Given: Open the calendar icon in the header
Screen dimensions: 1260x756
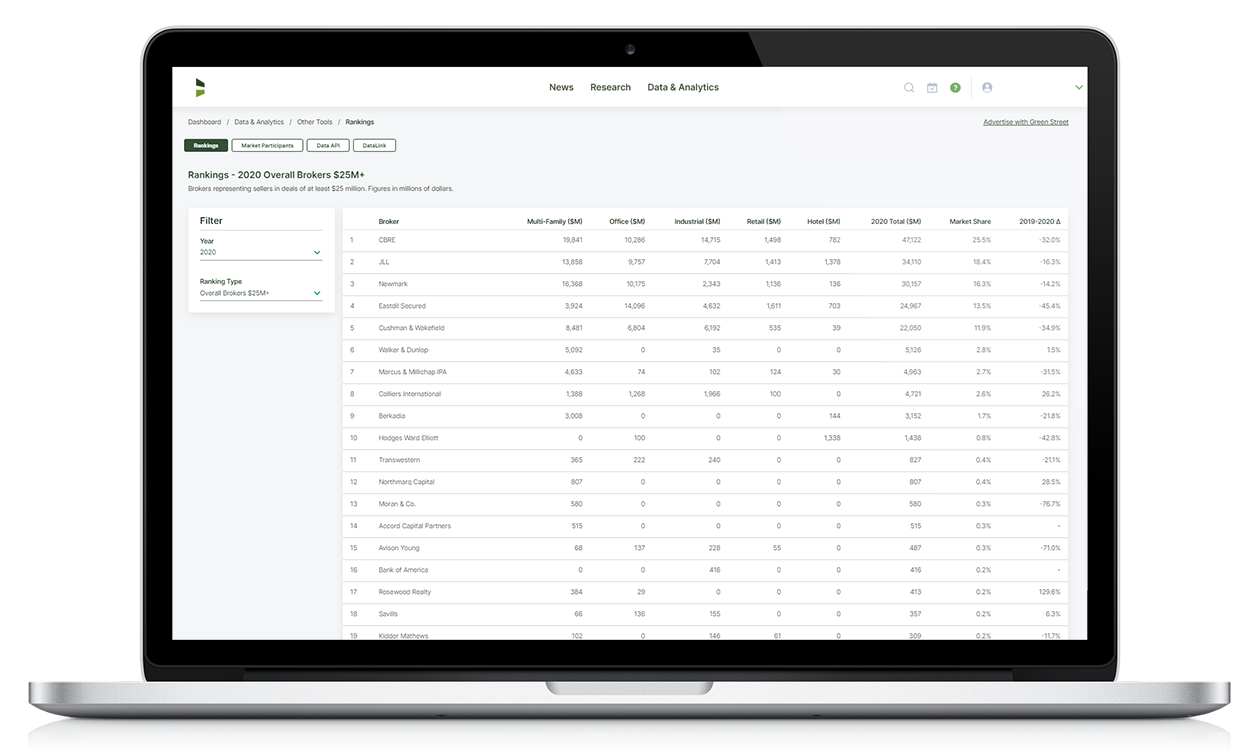Looking at the screenshot, I should [932, 88].
